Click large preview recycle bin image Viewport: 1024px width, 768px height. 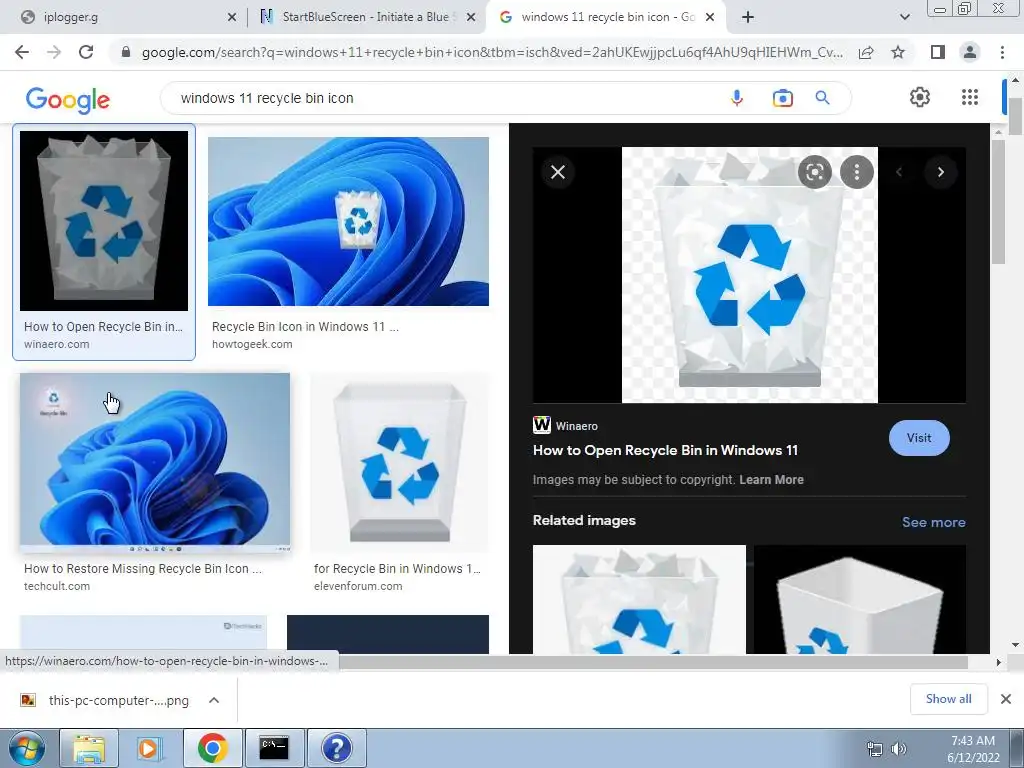coord(749,274)
